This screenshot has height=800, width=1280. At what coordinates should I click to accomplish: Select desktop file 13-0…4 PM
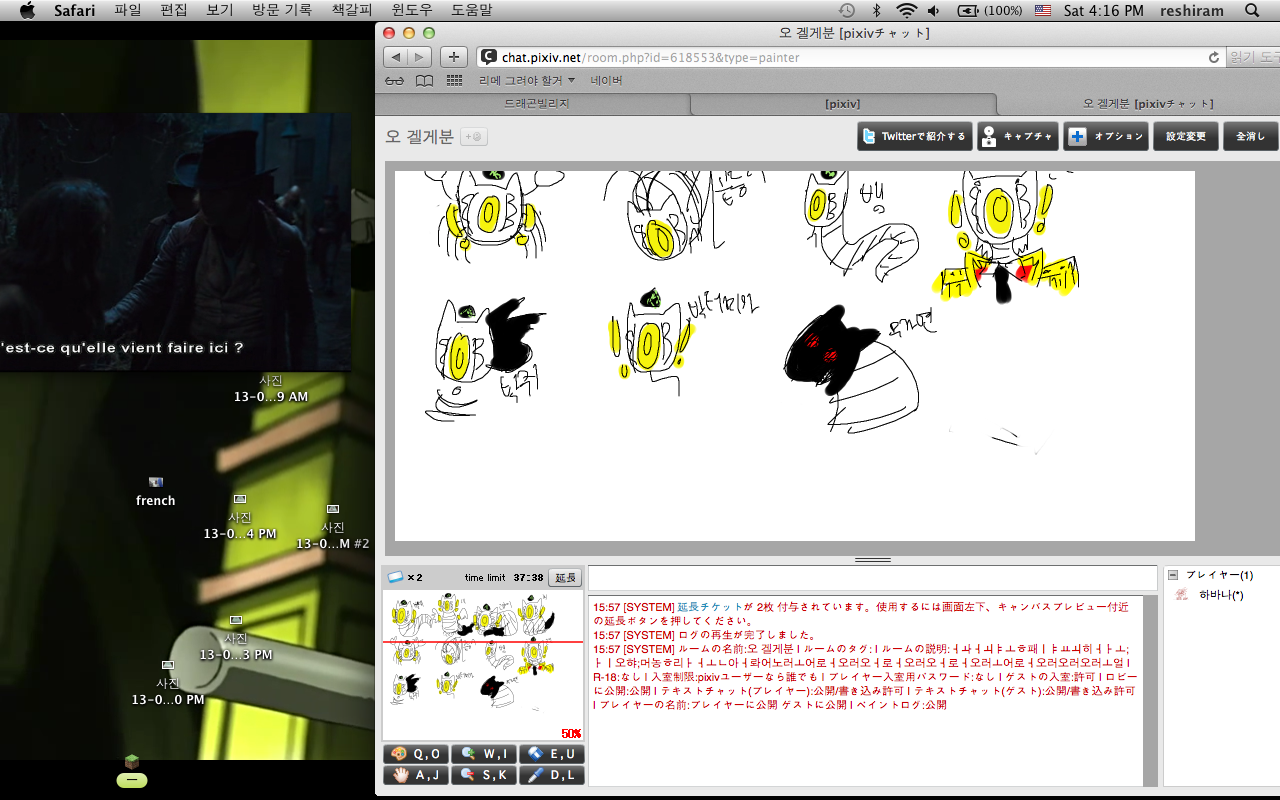240,517
